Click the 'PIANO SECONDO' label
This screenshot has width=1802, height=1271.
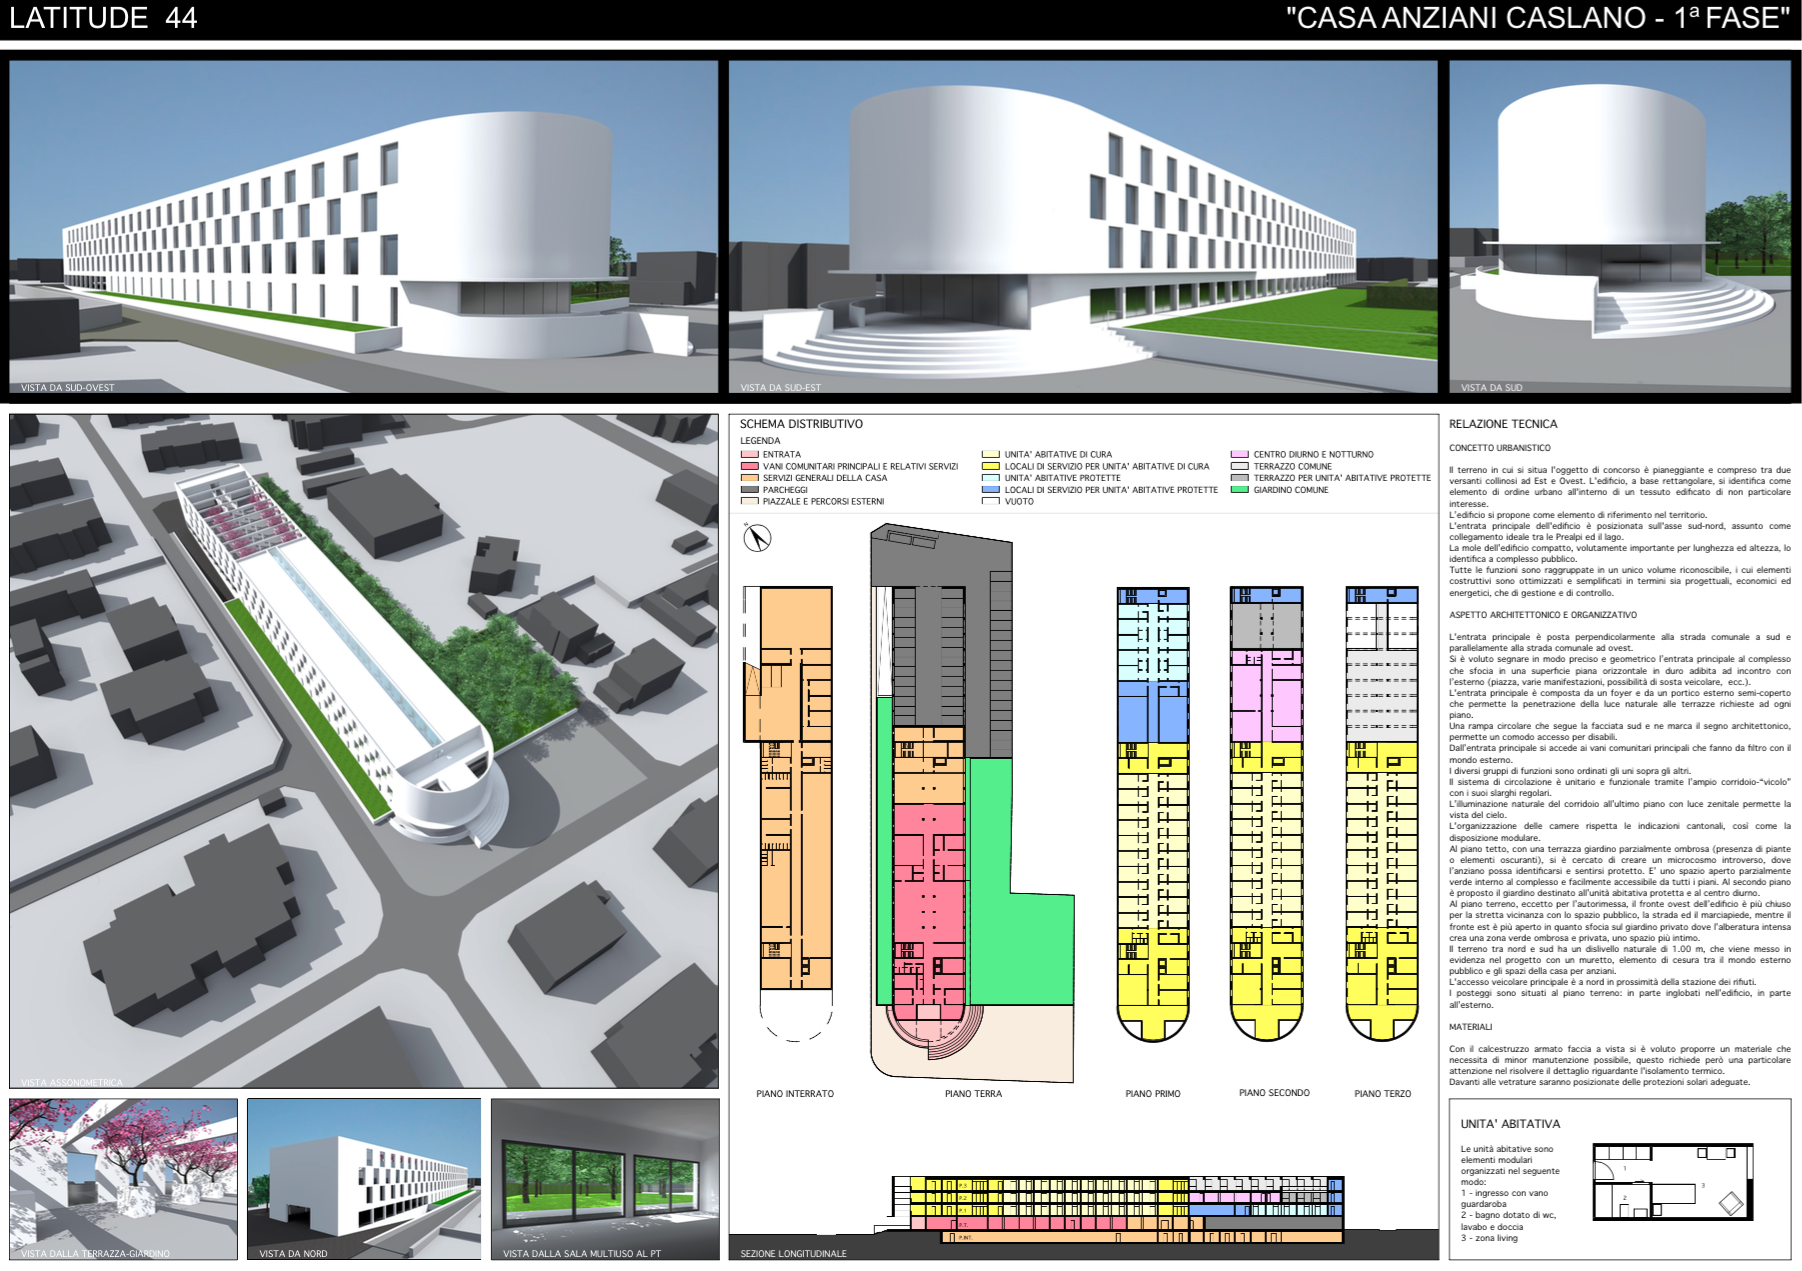point(1274,1093)
